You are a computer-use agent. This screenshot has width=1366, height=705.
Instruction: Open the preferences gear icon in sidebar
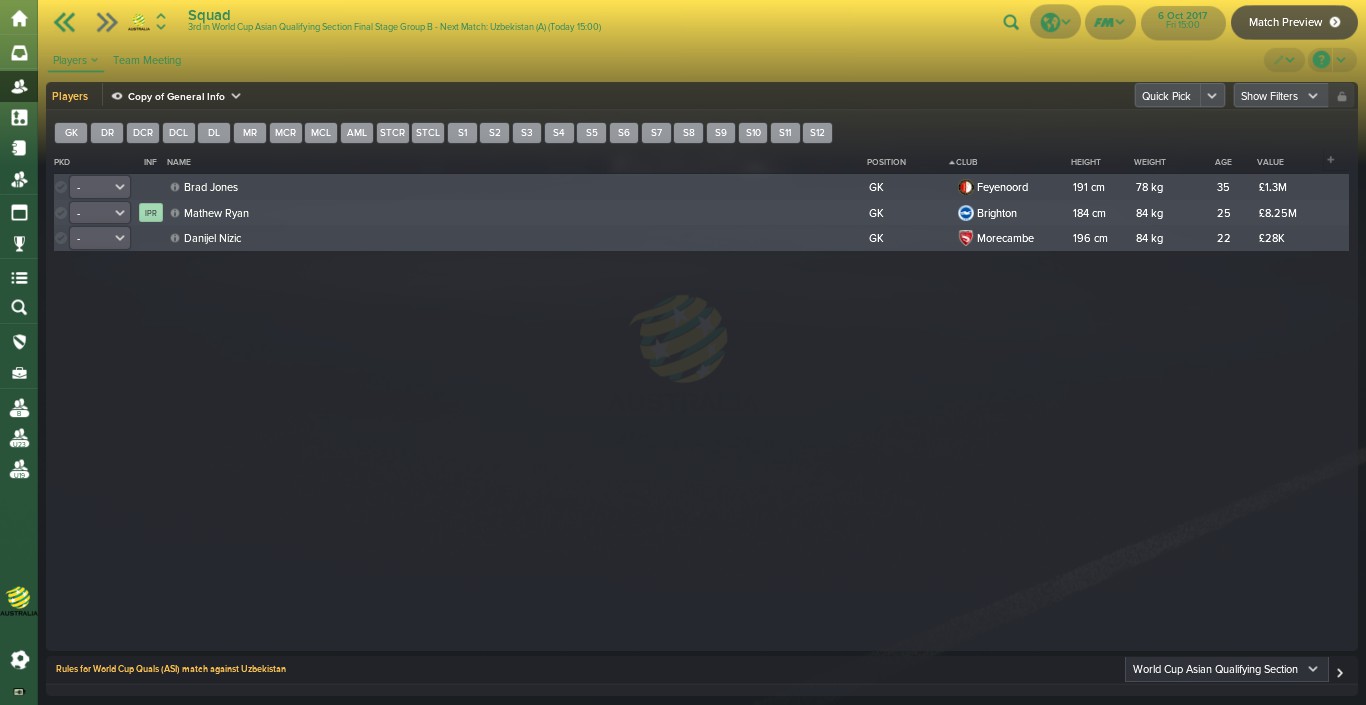pos(19,659)
